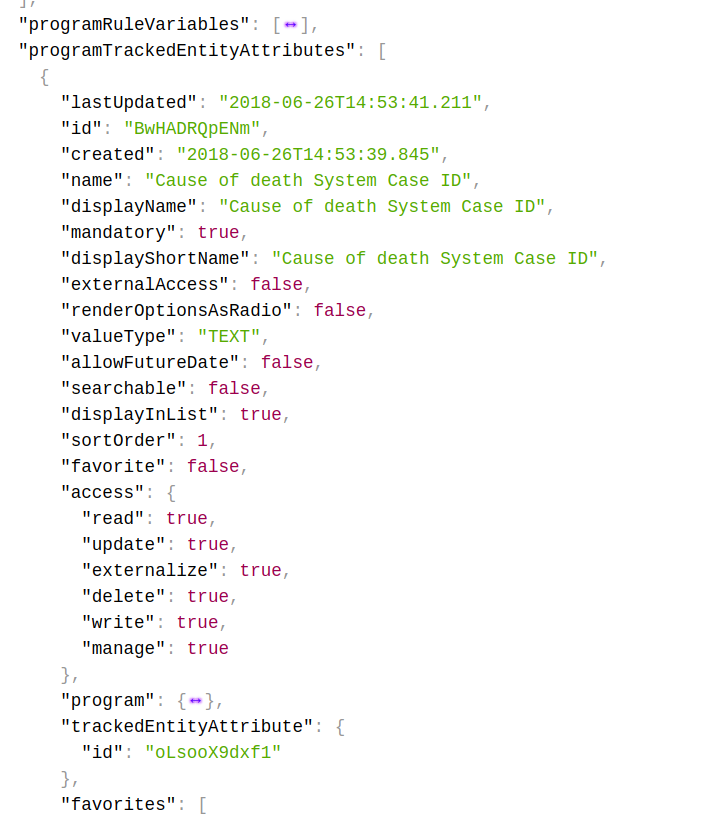
Task: Click the lastUpdated timestamp value
Action: click(x=350, y=103)
